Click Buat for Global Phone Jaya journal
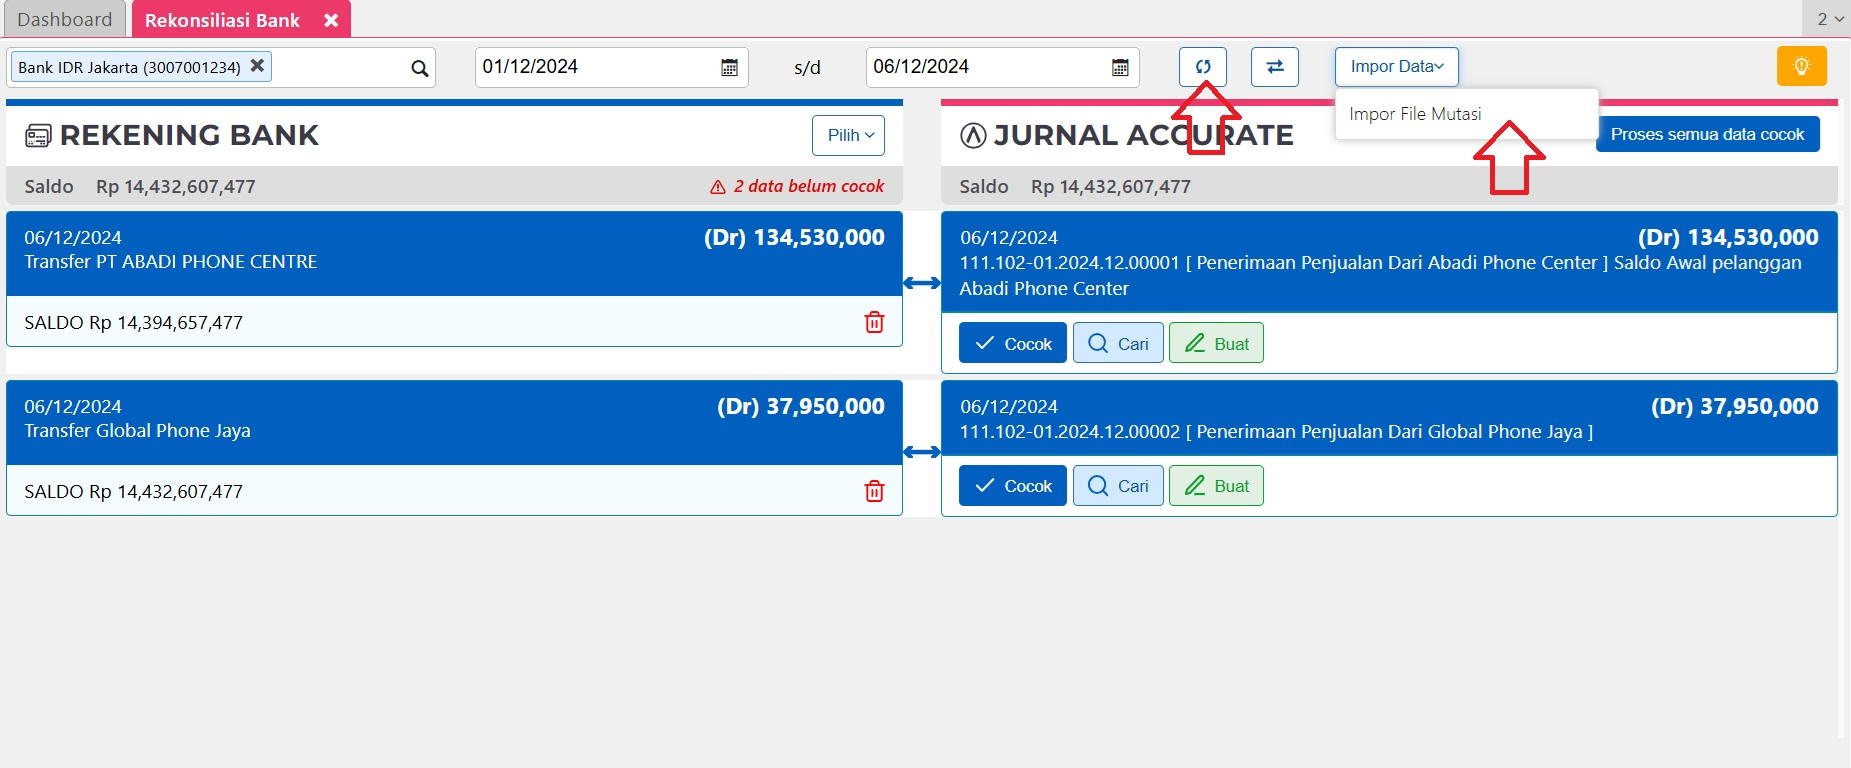The height and width of the screenshot is (768, 1851). pyautogui.click(x=1216, y=485)
